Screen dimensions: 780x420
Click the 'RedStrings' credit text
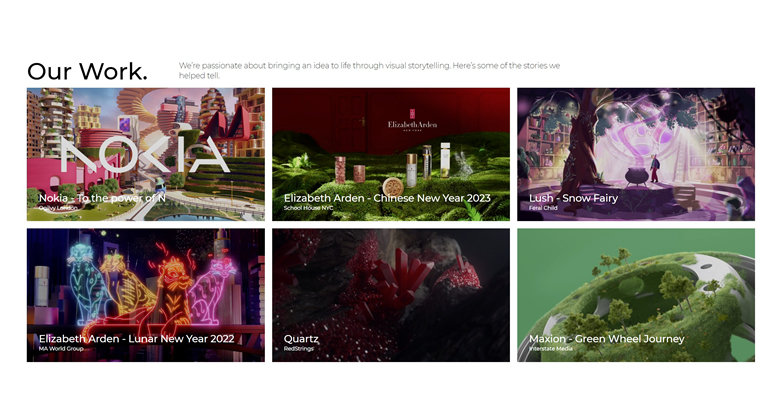click(x=298, y=349)
